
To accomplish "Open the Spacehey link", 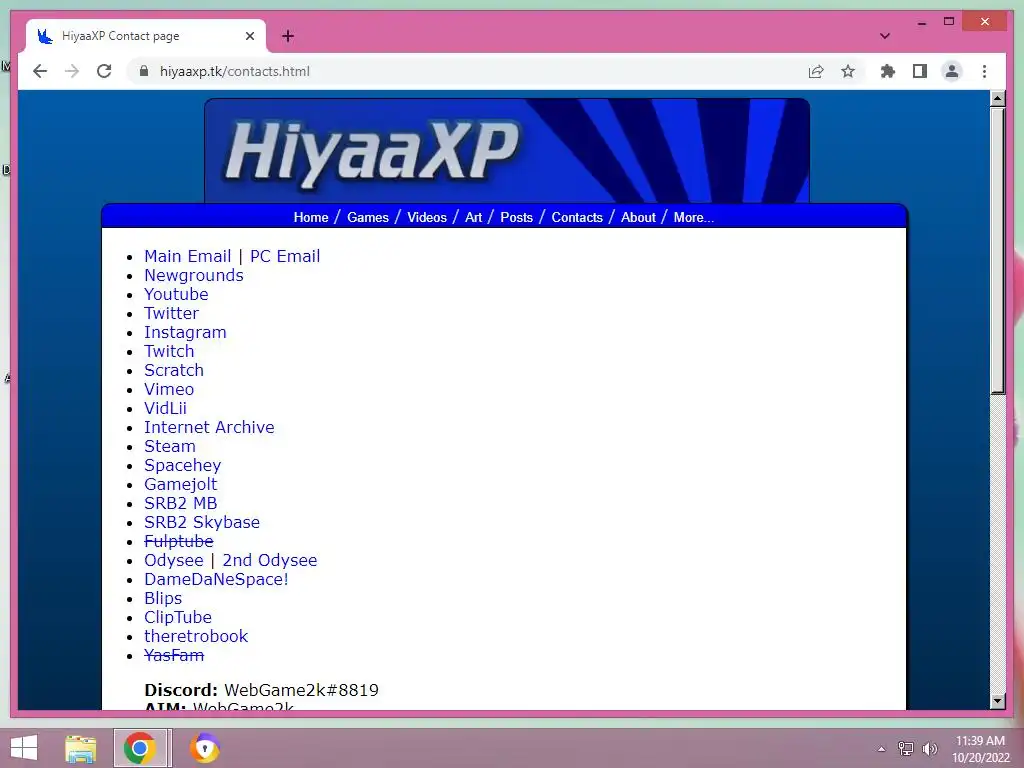I will [x=182, y=465].
